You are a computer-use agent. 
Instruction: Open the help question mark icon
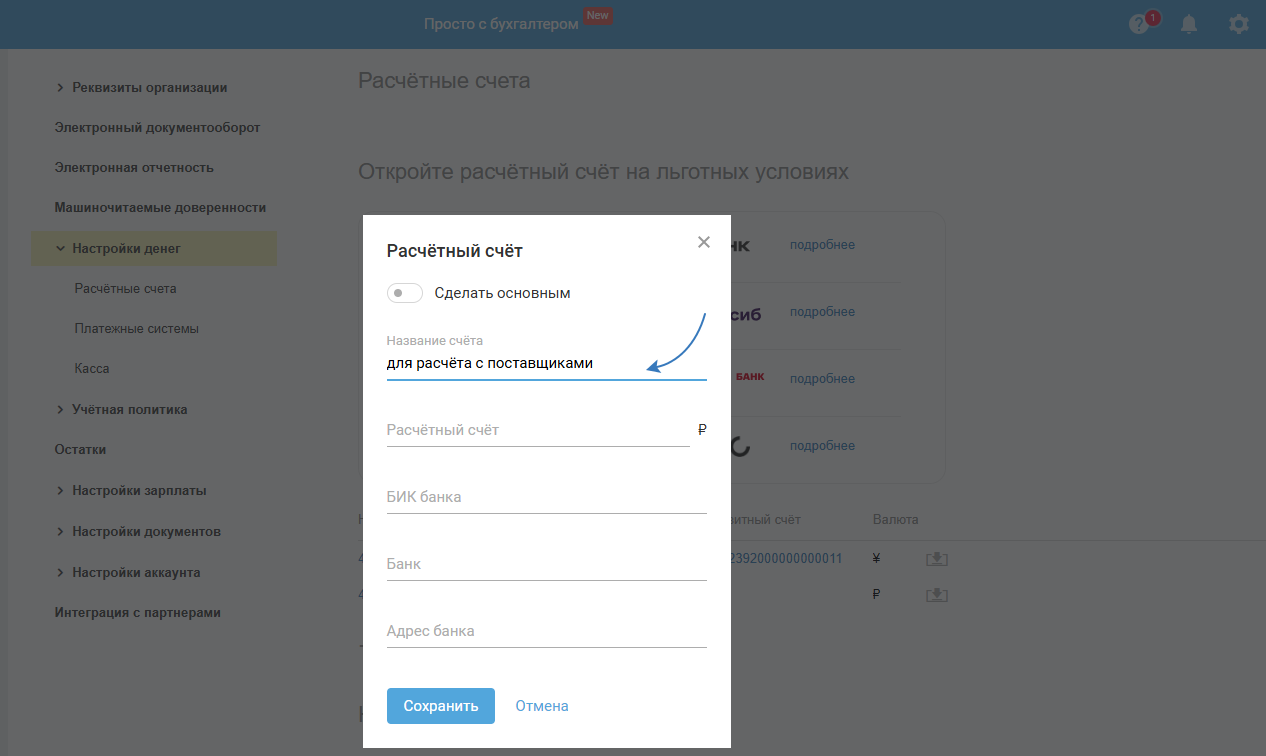click(x=1139, y=24)
